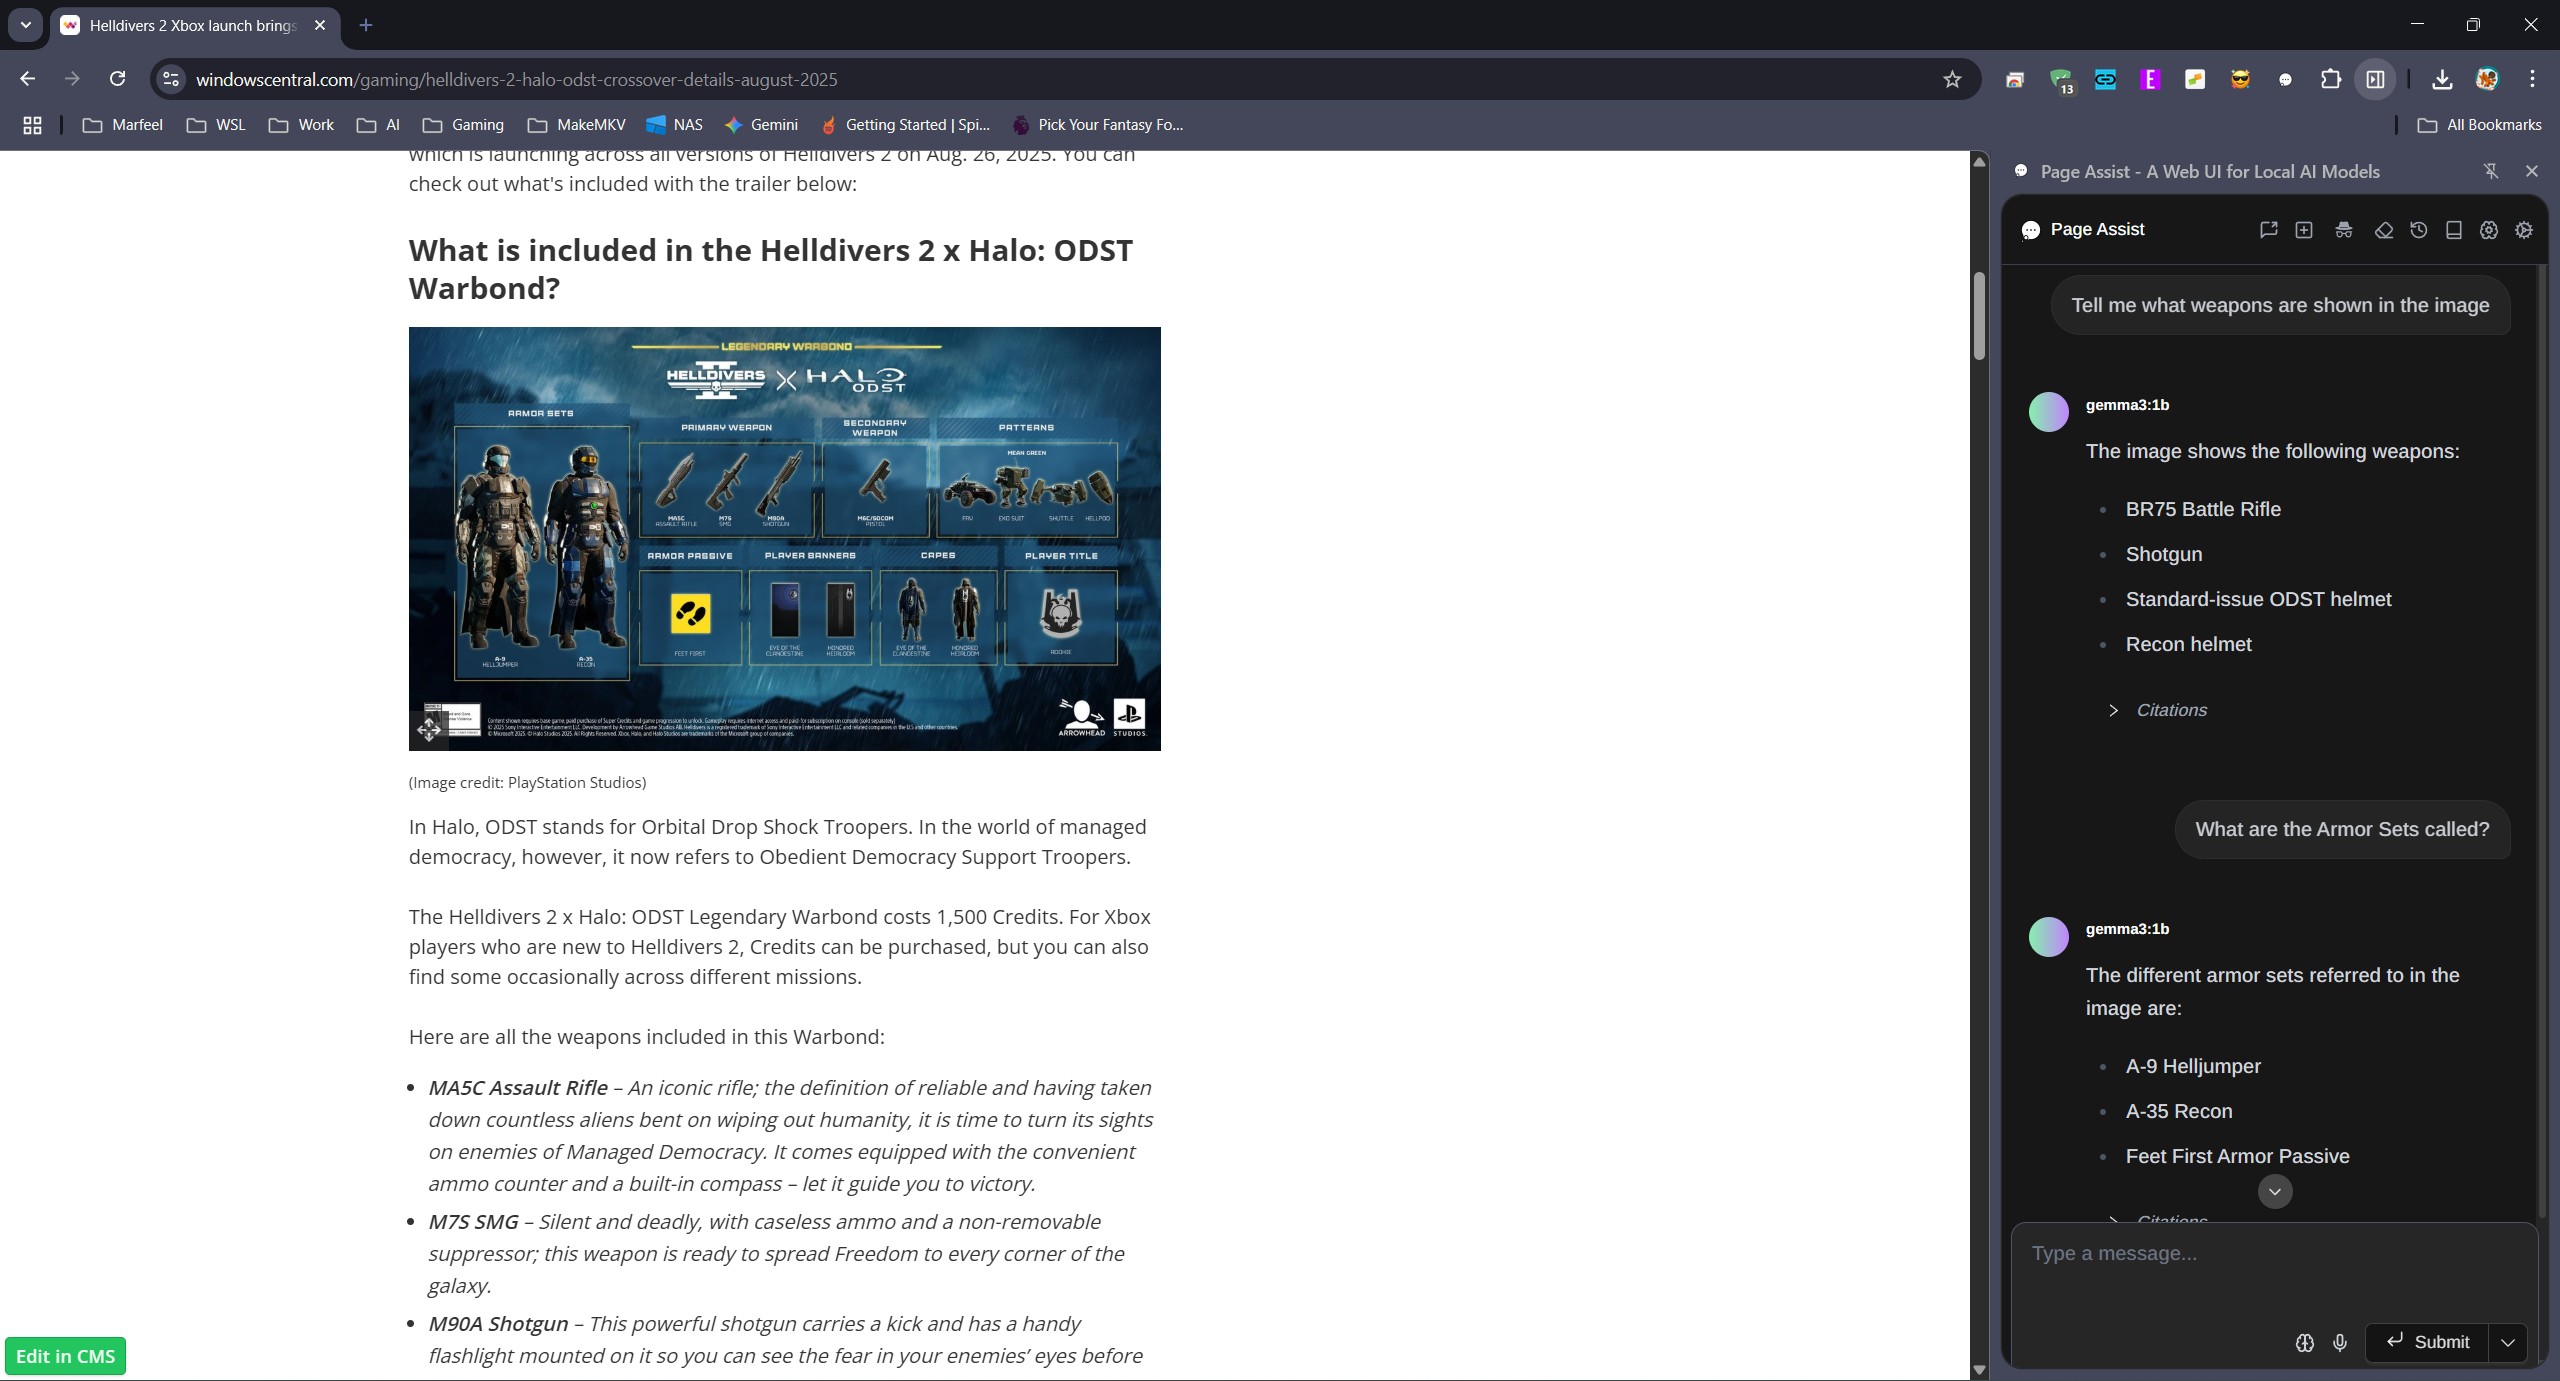Viewport: 2560px width, 1381px height.
Task: Open the Gaming bookmarks folder
Action: [463, 125]
